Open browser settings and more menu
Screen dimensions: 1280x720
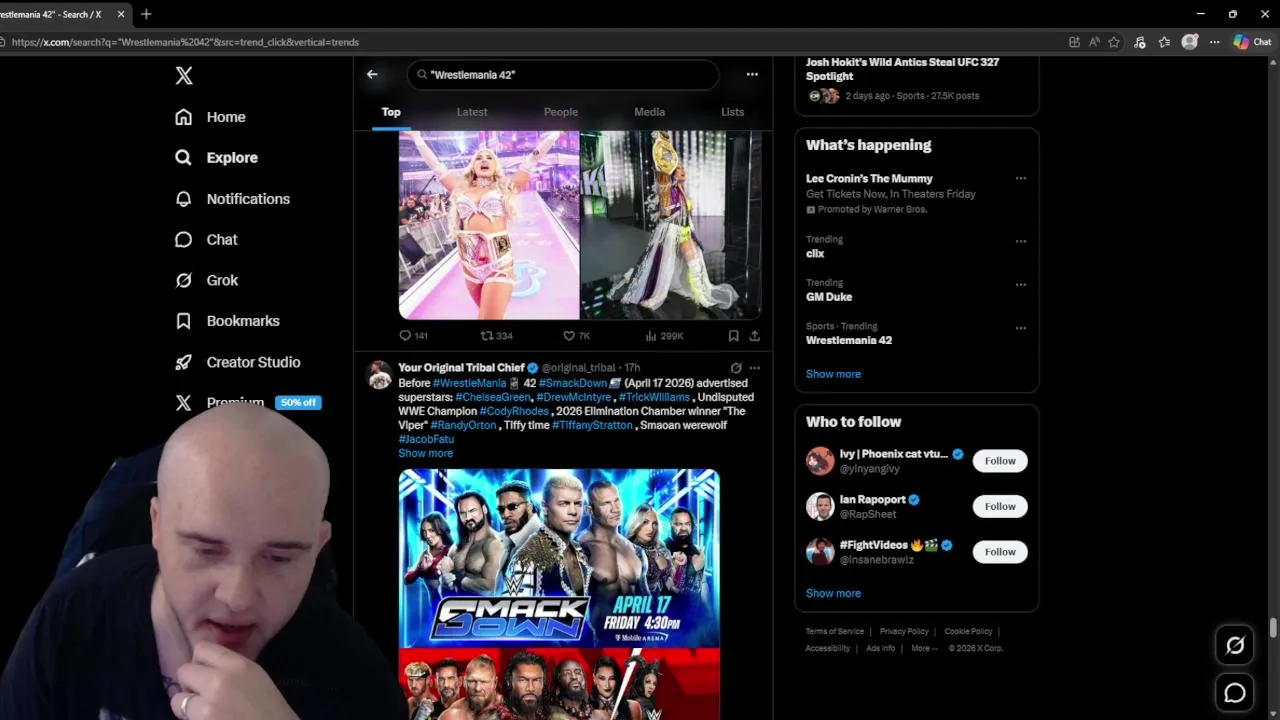point(1214,42)
